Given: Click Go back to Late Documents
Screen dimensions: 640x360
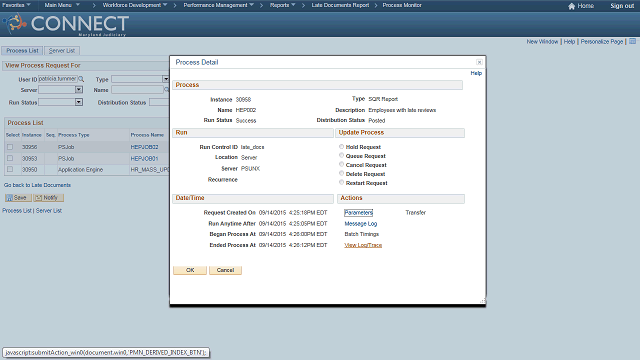Looking at the screenshot, I should pos(37,185).
